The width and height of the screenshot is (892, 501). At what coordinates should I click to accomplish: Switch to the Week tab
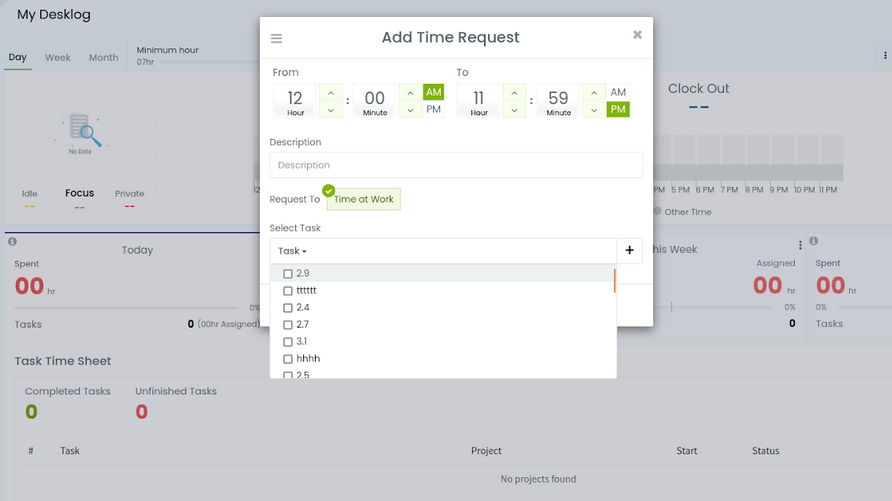(58, 57)
